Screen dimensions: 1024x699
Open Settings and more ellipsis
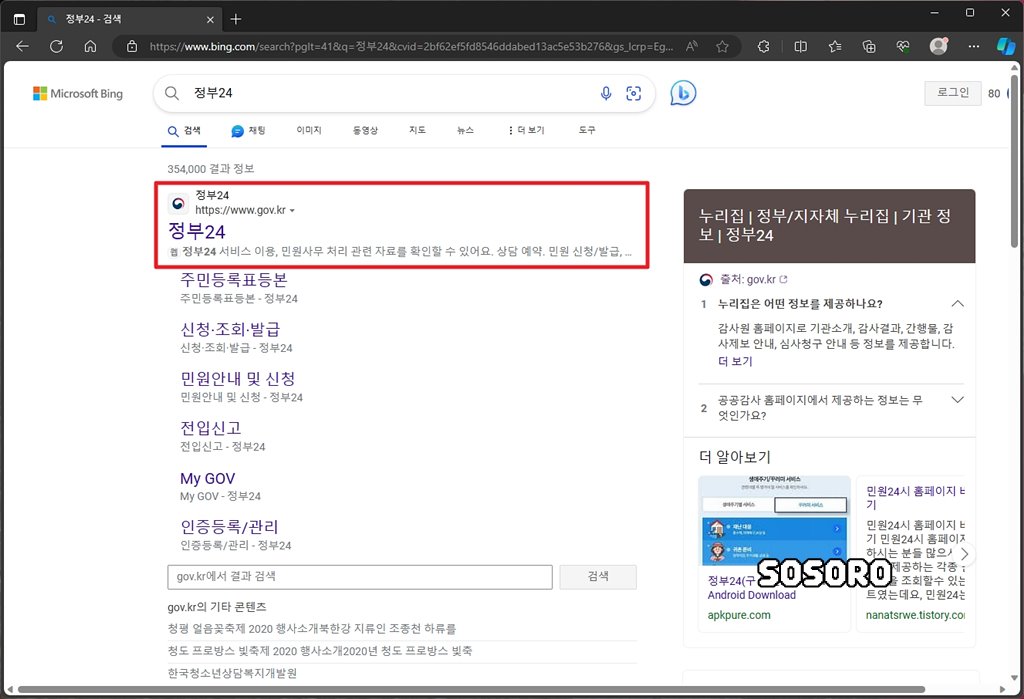(x=974, y=46)
